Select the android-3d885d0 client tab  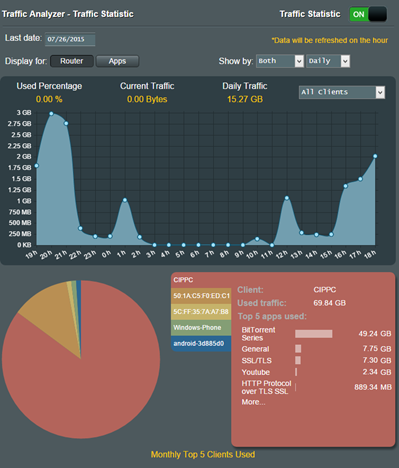[201, 344]
